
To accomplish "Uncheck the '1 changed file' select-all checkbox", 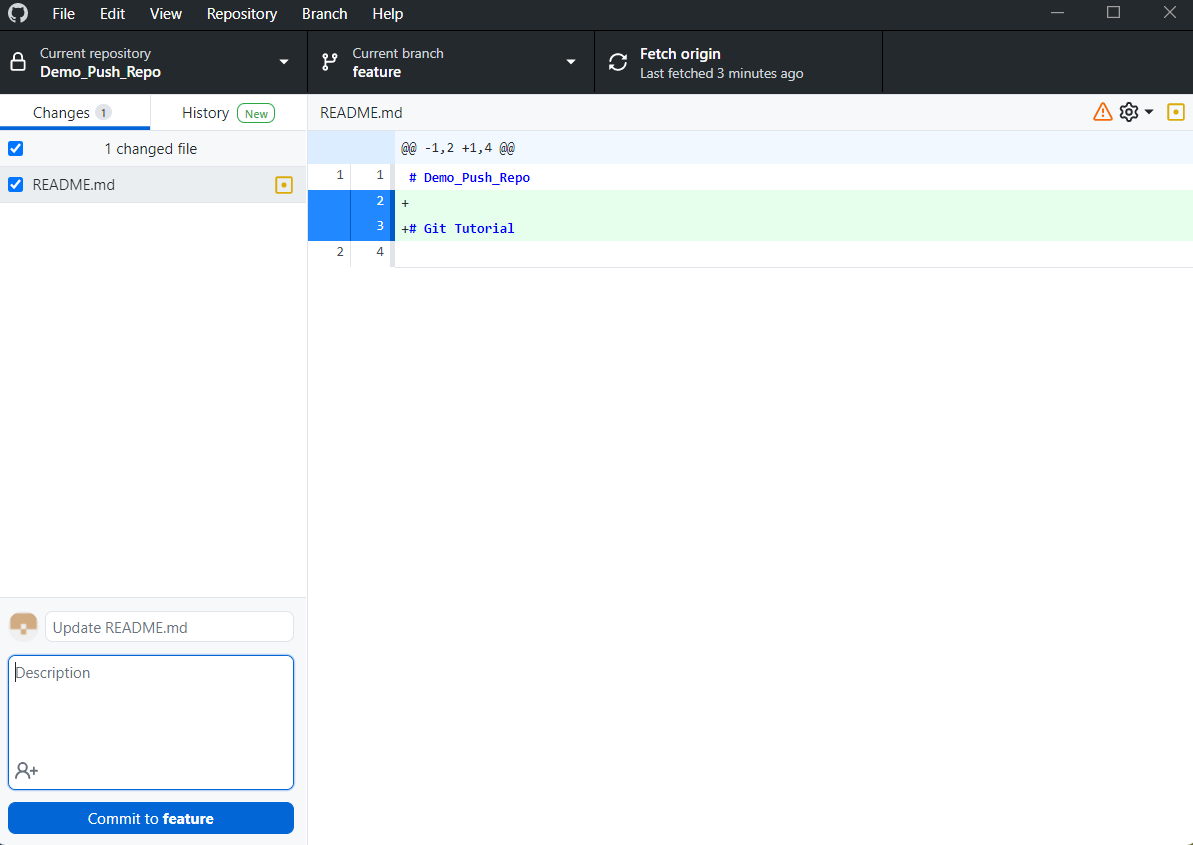I will (x=16, y=149).
